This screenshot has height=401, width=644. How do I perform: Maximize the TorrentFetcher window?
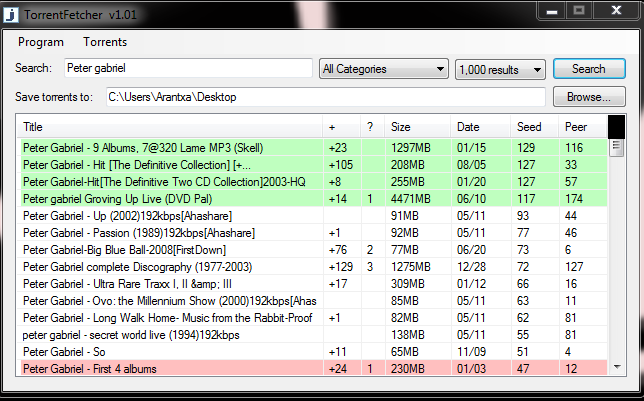coord(578,10)
